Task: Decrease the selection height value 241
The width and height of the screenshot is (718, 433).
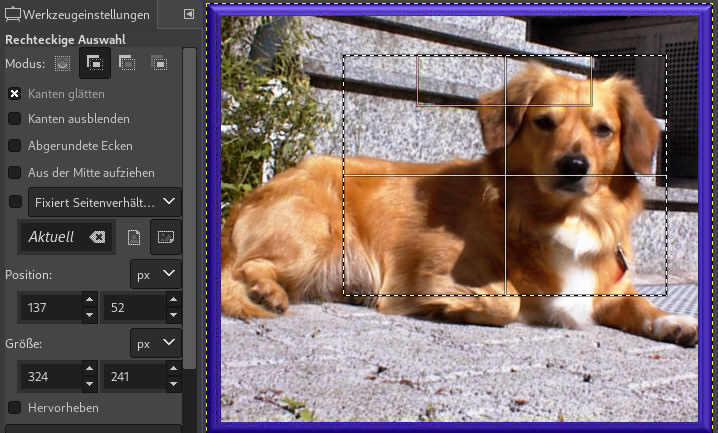Action: click(174, 384)
